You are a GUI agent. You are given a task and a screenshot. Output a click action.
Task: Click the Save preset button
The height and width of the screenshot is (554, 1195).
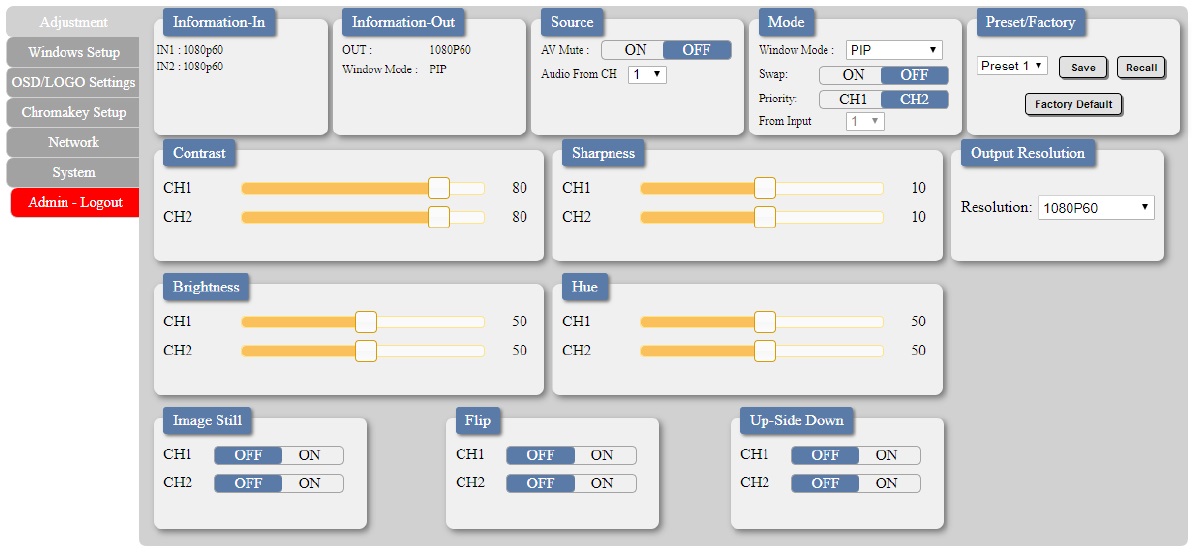pyautogui.click(x=1083, y=67)
